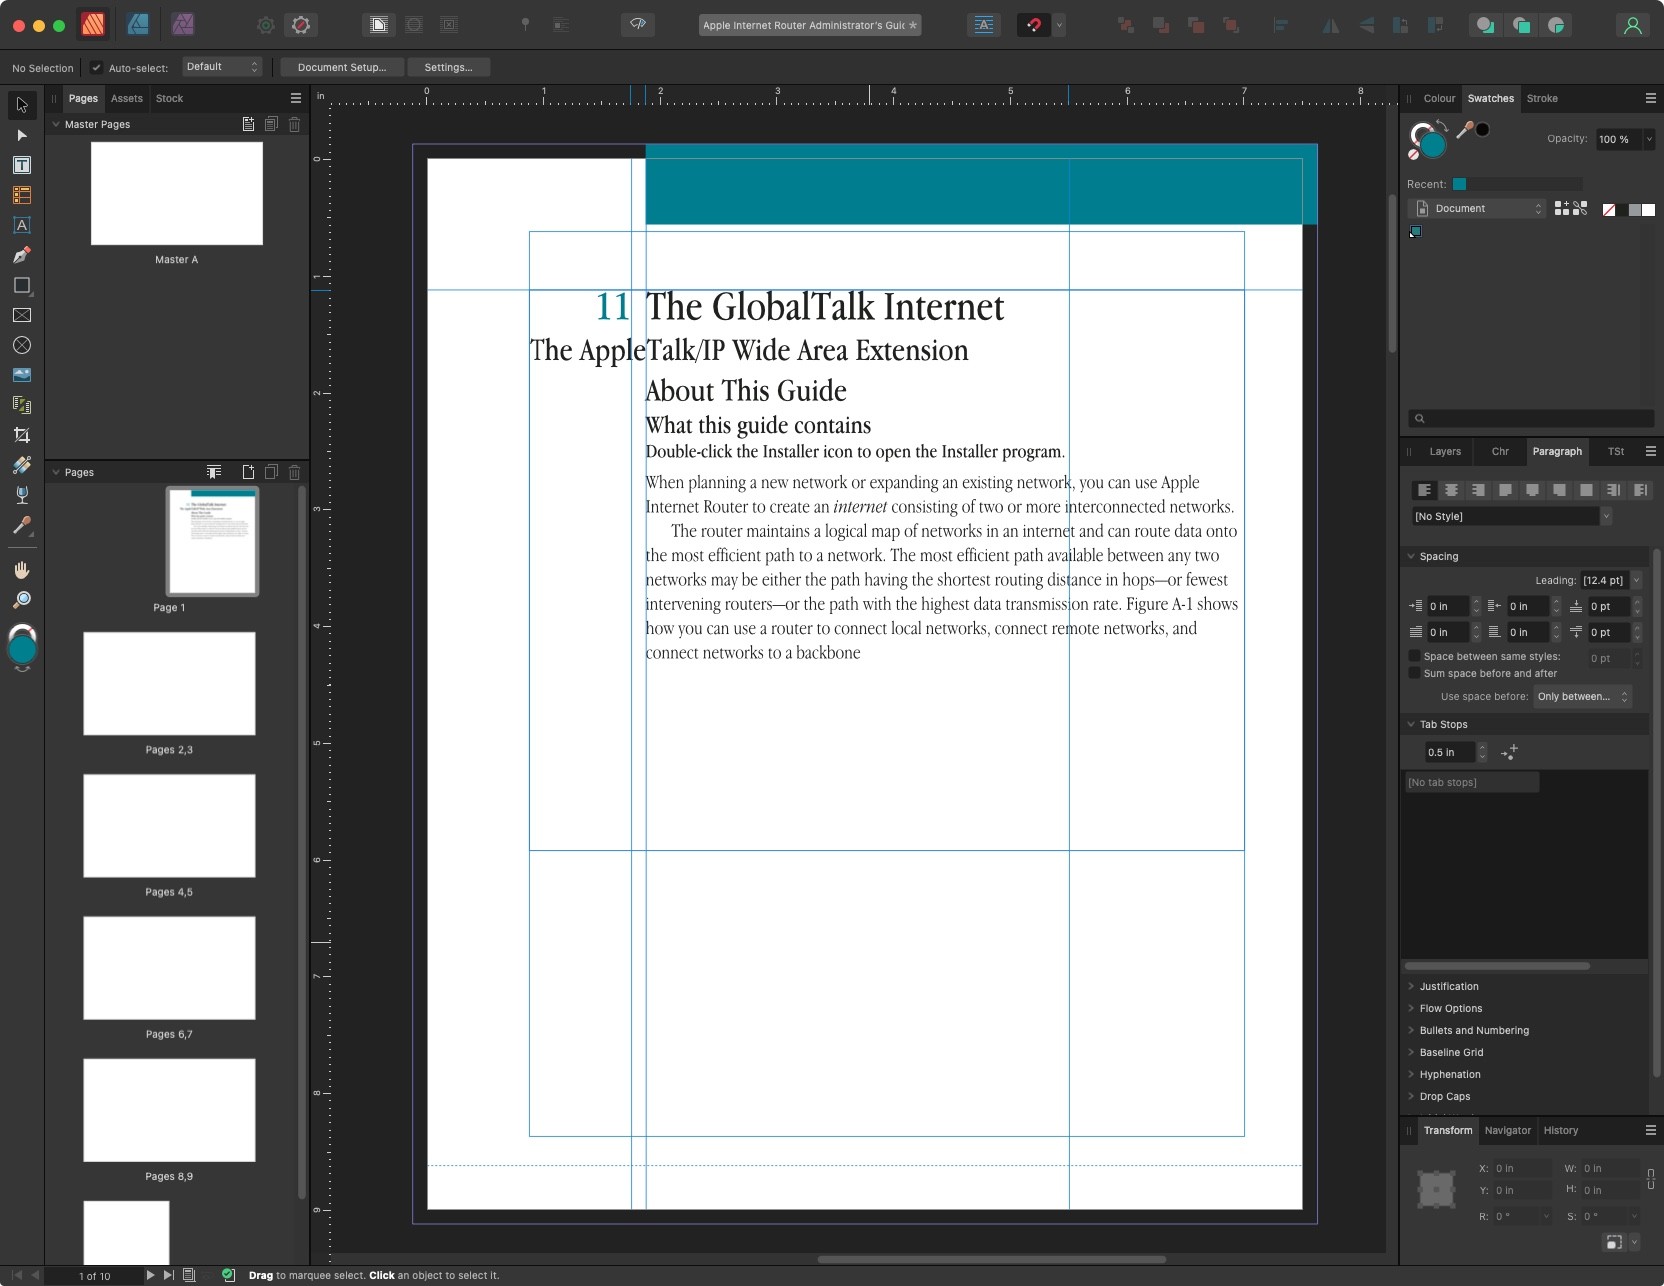Switch to the Designer persona
The image size is (1664, 1286).
tap(138, 25)
